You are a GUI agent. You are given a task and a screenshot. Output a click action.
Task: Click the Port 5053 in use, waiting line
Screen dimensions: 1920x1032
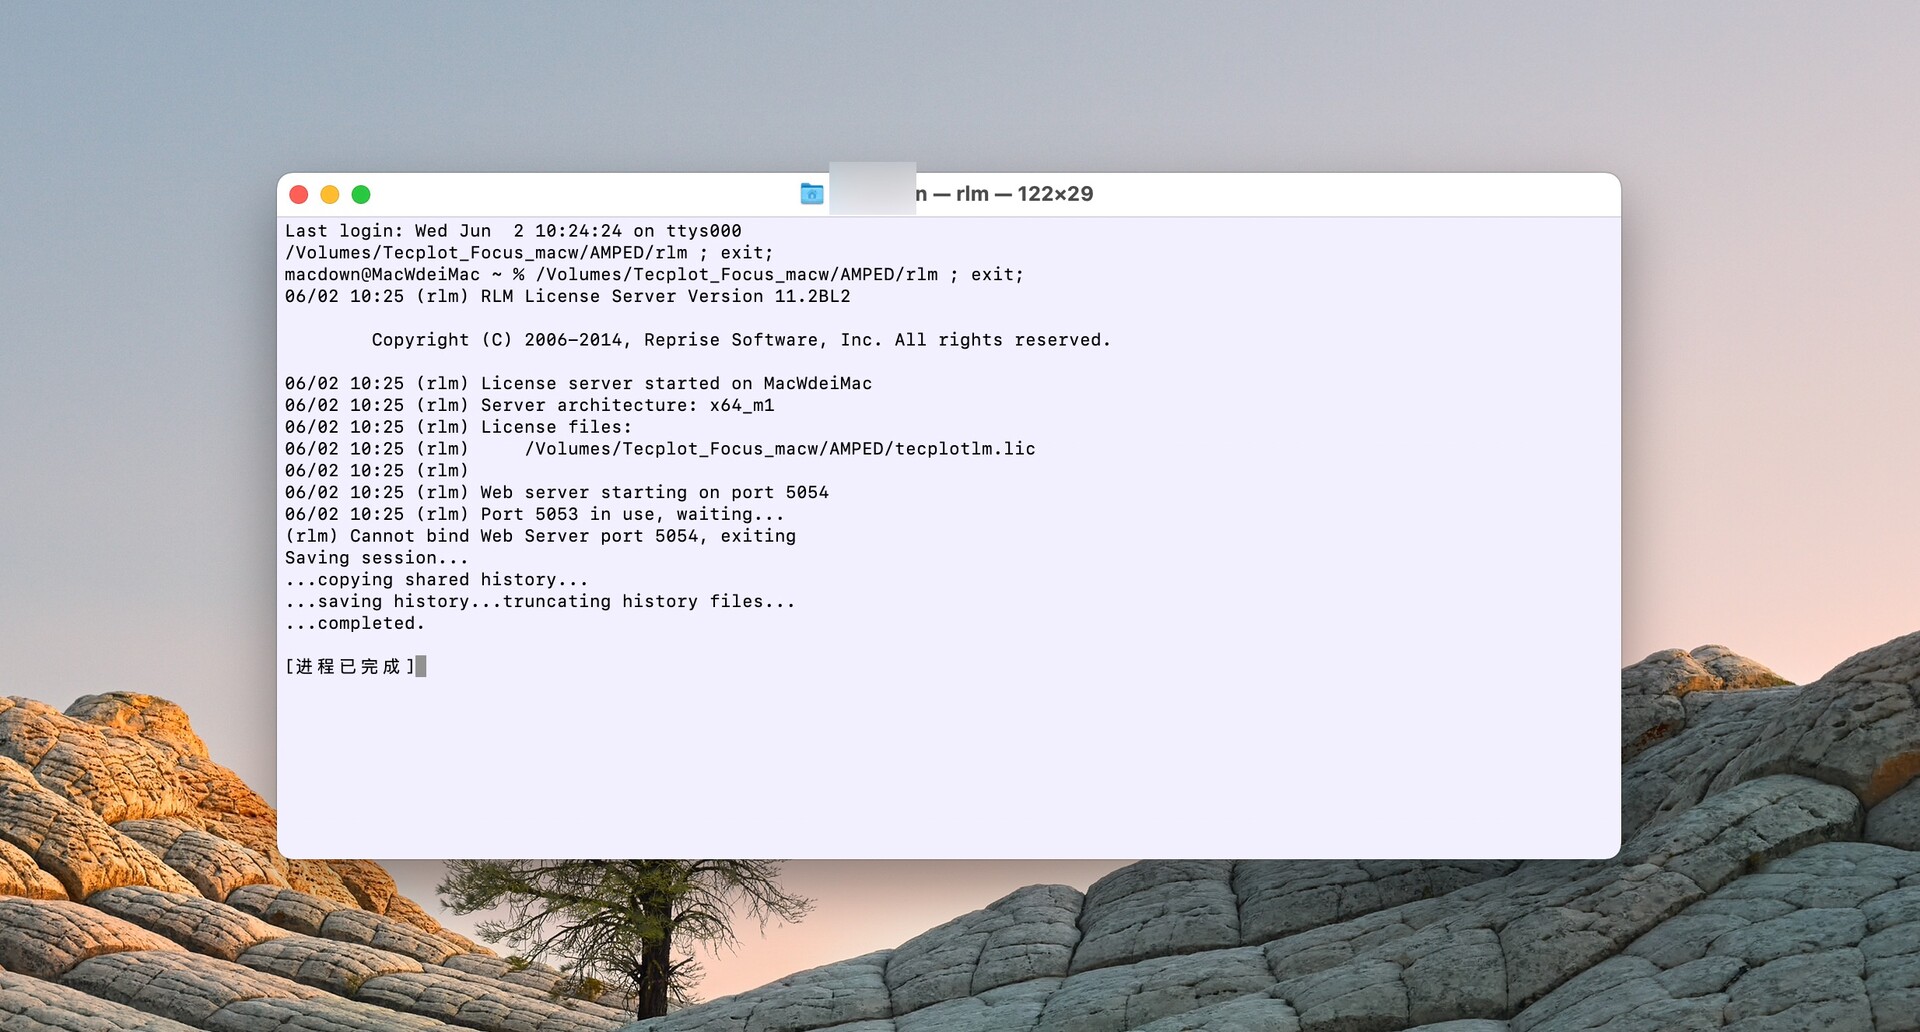coord(533,514)
